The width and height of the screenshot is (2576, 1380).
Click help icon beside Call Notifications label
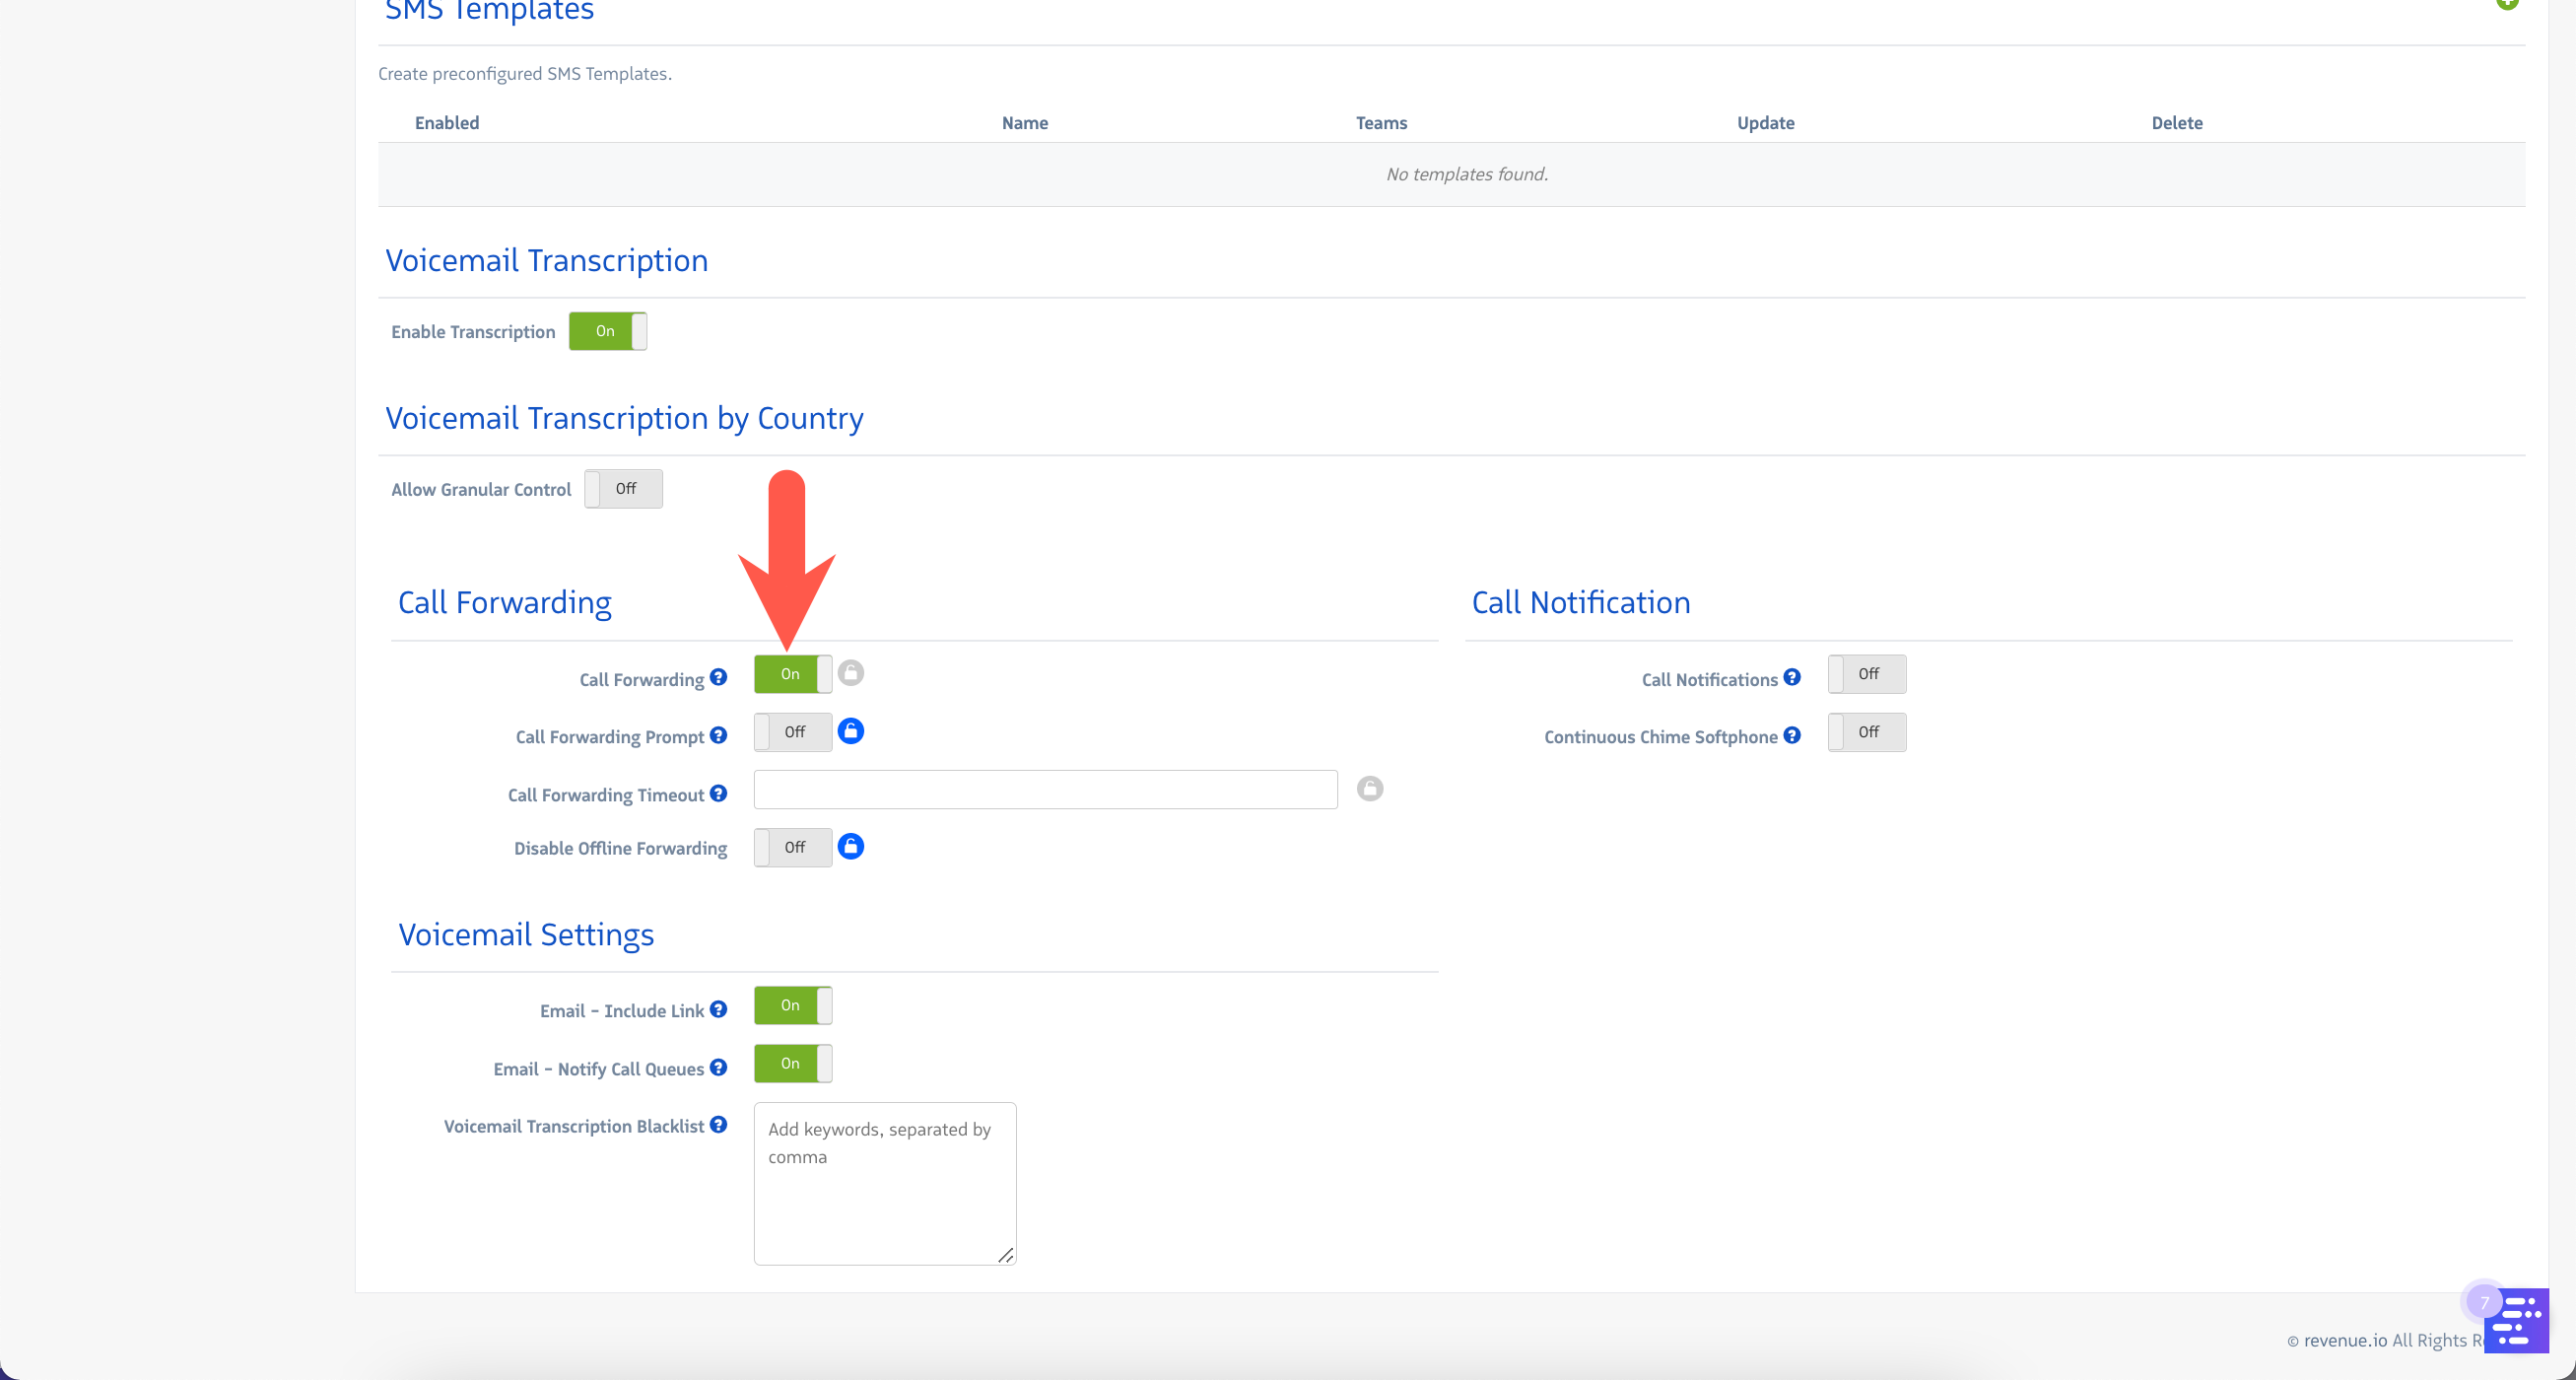pos(1791,678)
